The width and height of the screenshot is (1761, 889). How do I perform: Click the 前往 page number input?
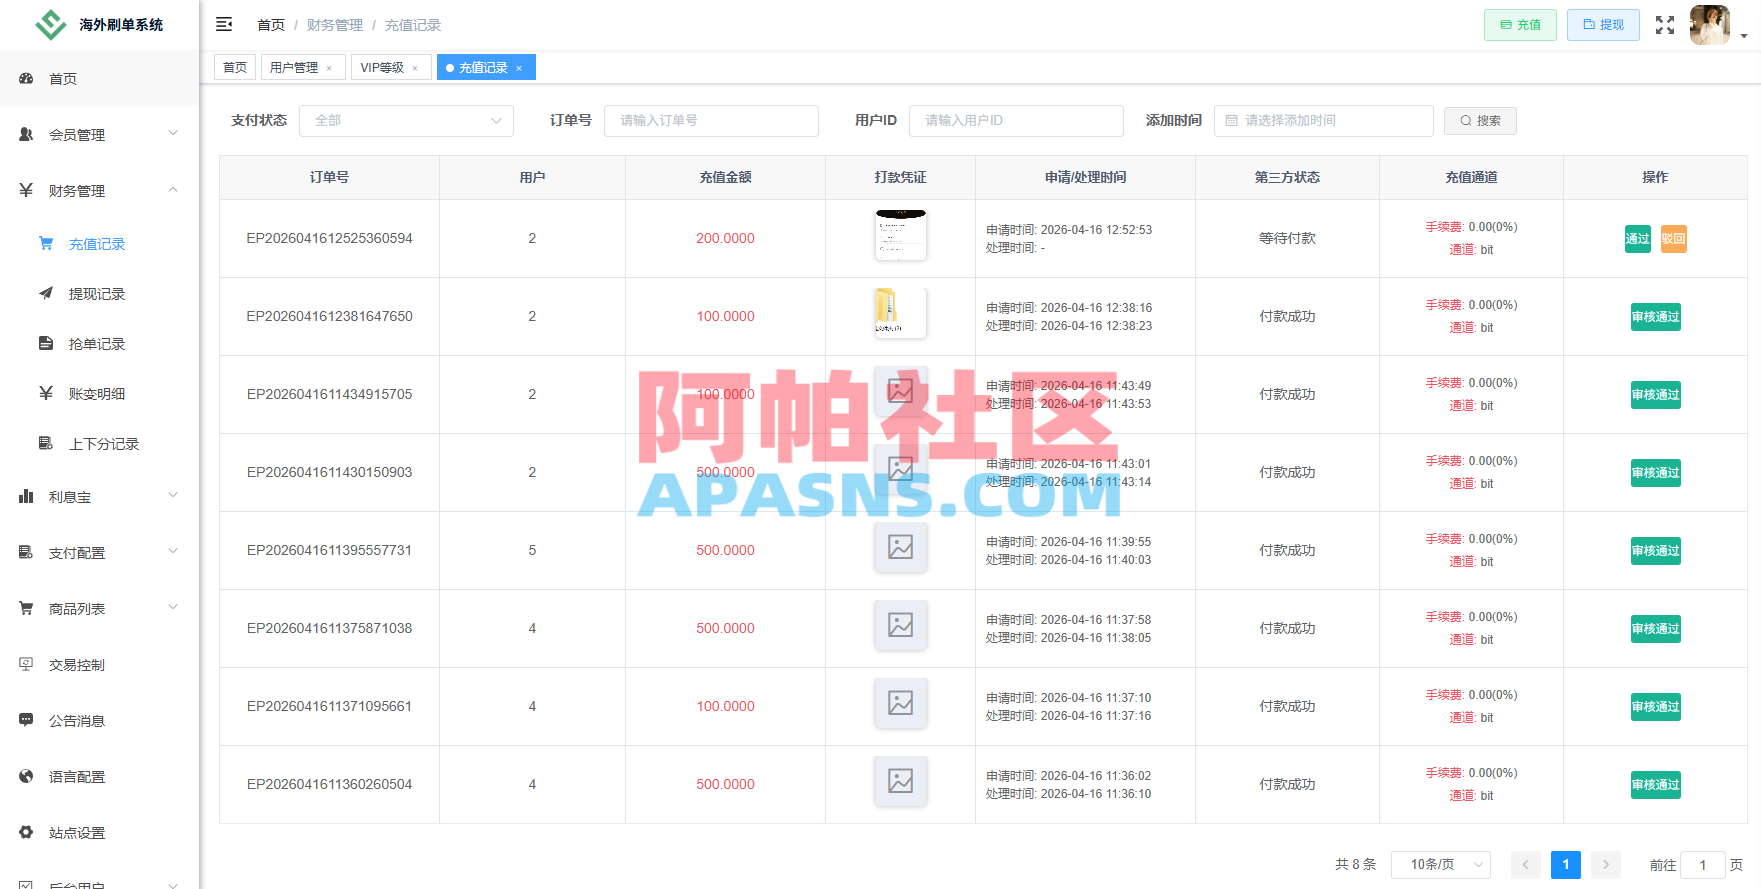(1703, 865)
